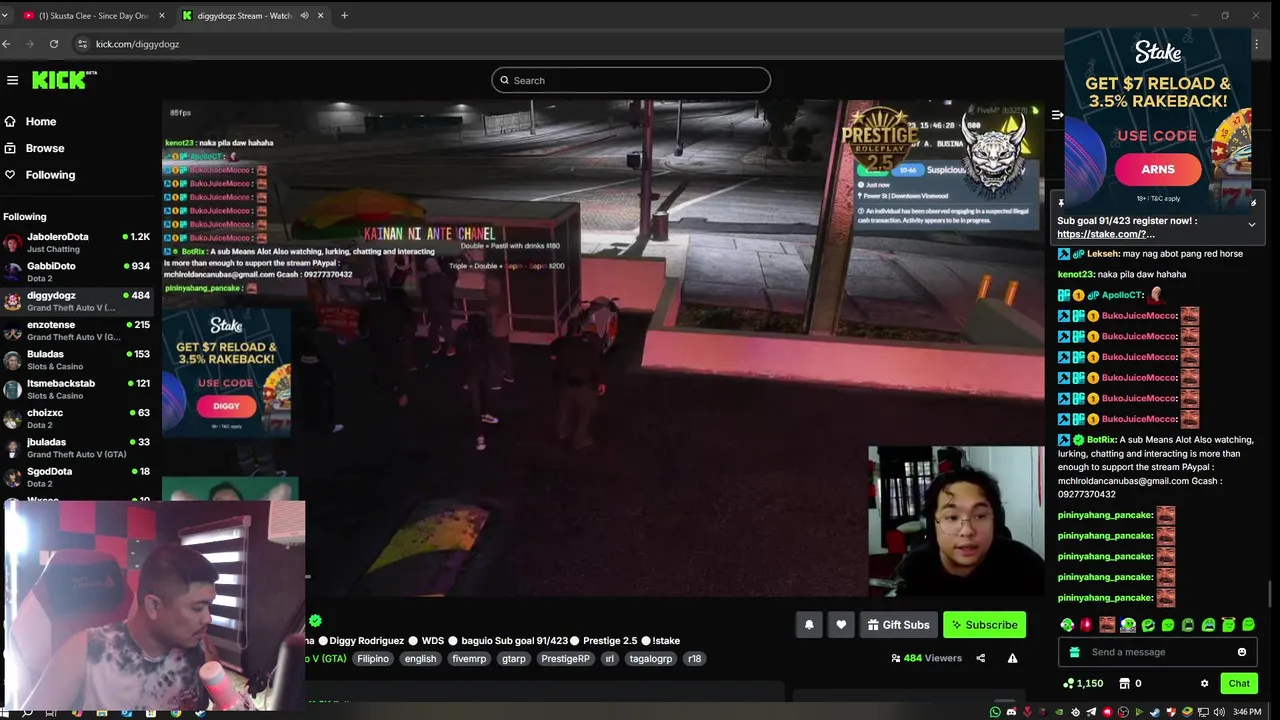Screen dimensions: 1280x720
Task: Click the green Subscribe button
Action: [x=984, y=625]
